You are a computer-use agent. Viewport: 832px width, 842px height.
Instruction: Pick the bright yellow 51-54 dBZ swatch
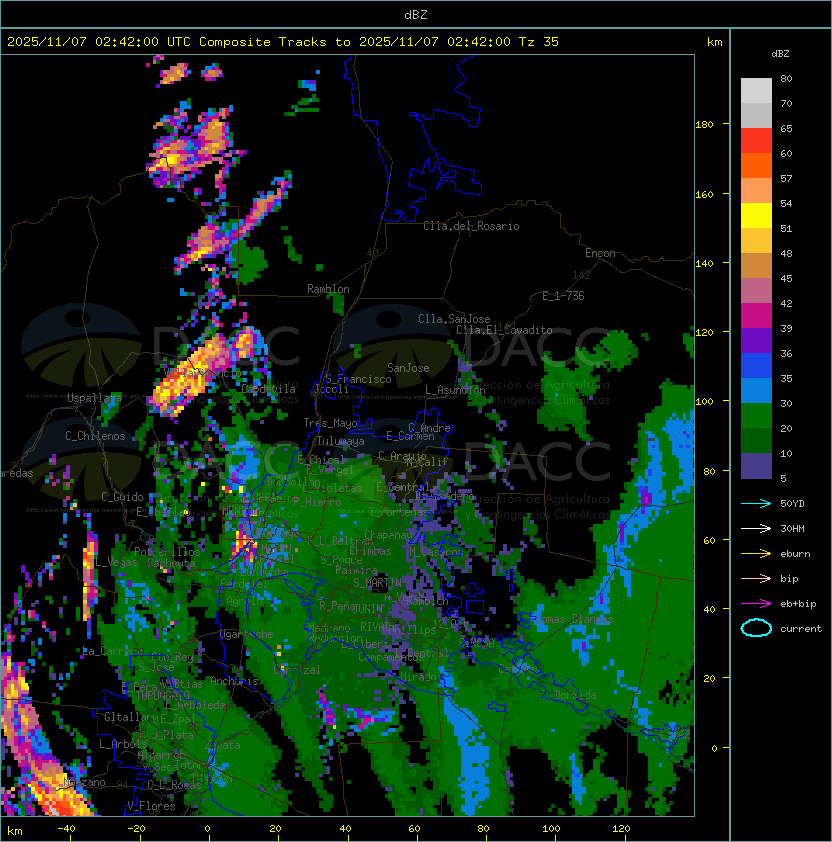click(x=756, y=216)
